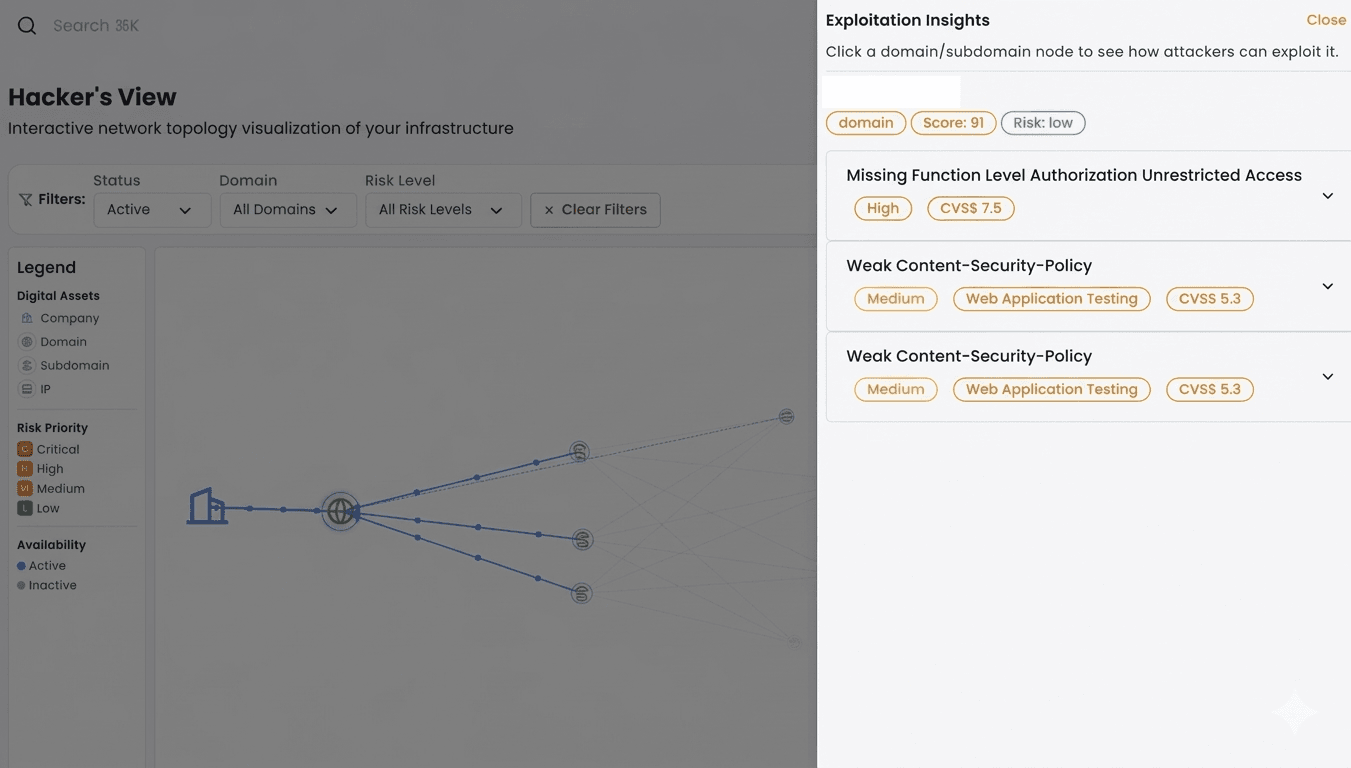Image resolution: width=1351 pixels, height=768 pixels.
Task: Click the Critical risk legend icon
Action: 25,449
